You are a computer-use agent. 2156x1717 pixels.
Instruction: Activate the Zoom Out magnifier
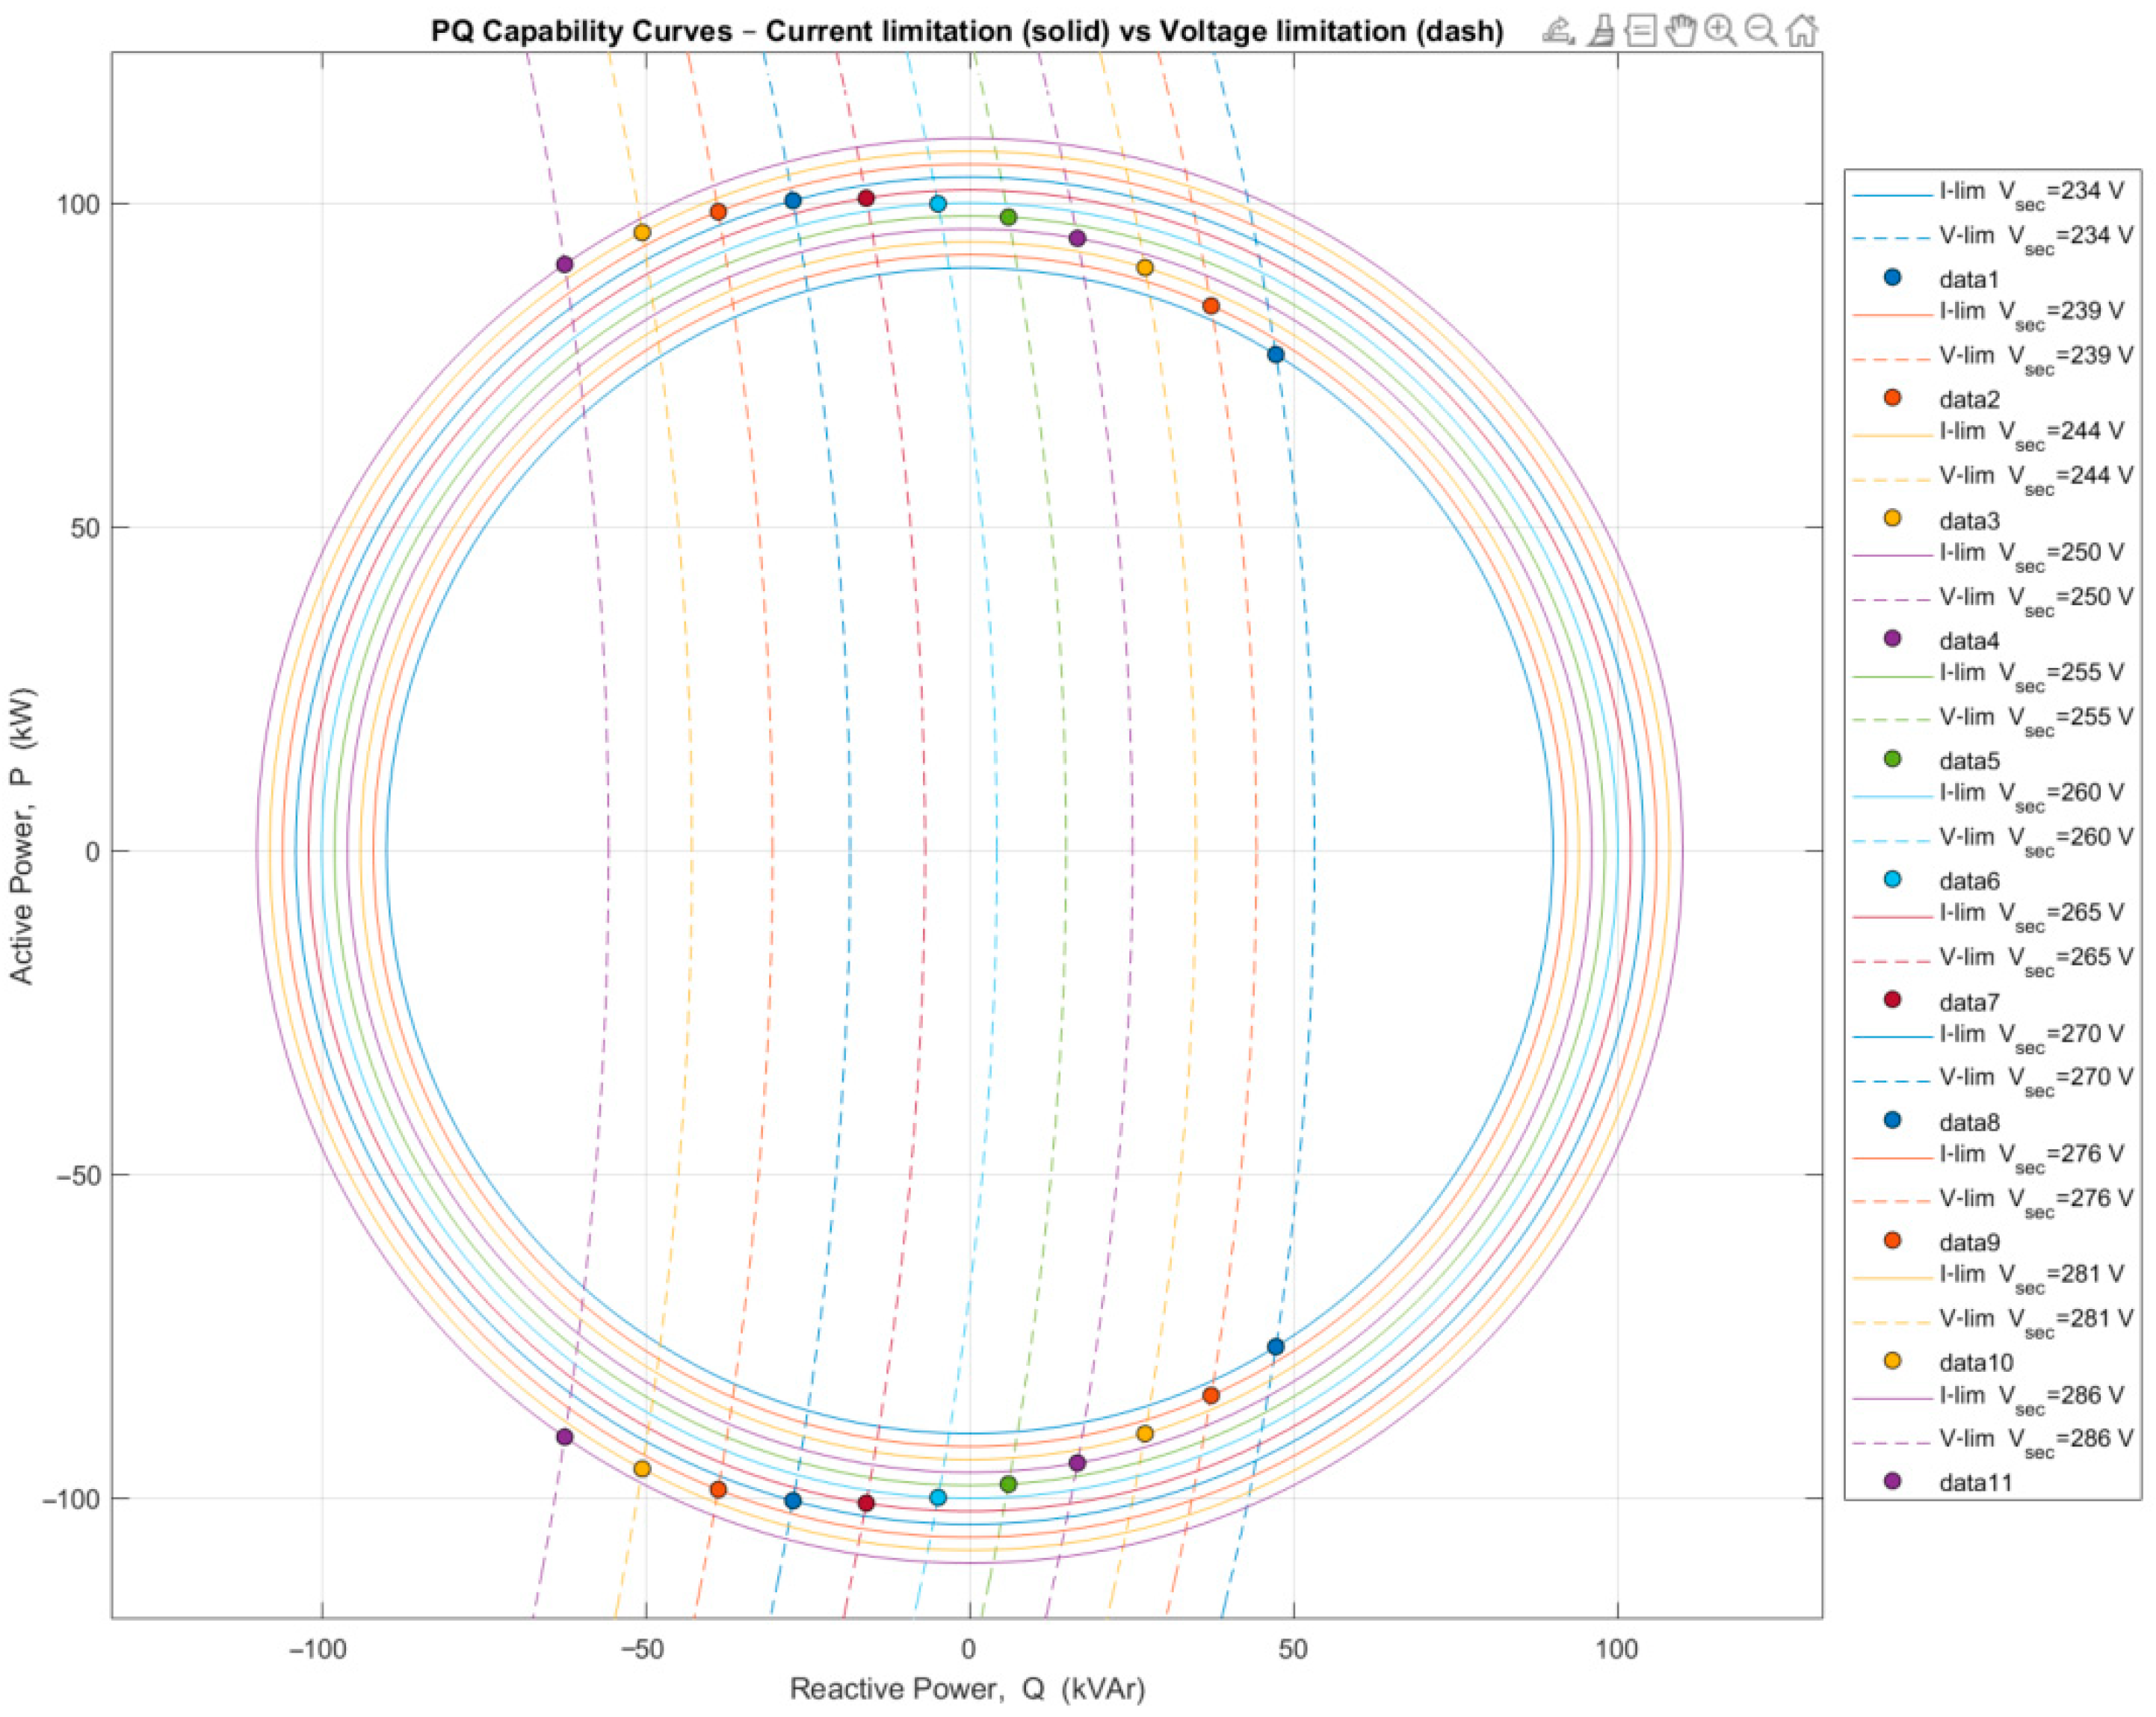(1761, 31)
